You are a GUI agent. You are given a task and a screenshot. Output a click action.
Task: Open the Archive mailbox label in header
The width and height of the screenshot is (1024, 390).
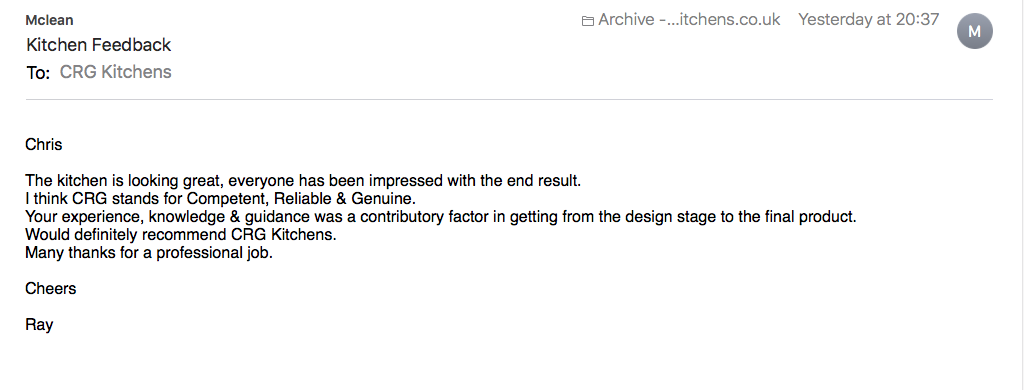(x=689, y=20)
